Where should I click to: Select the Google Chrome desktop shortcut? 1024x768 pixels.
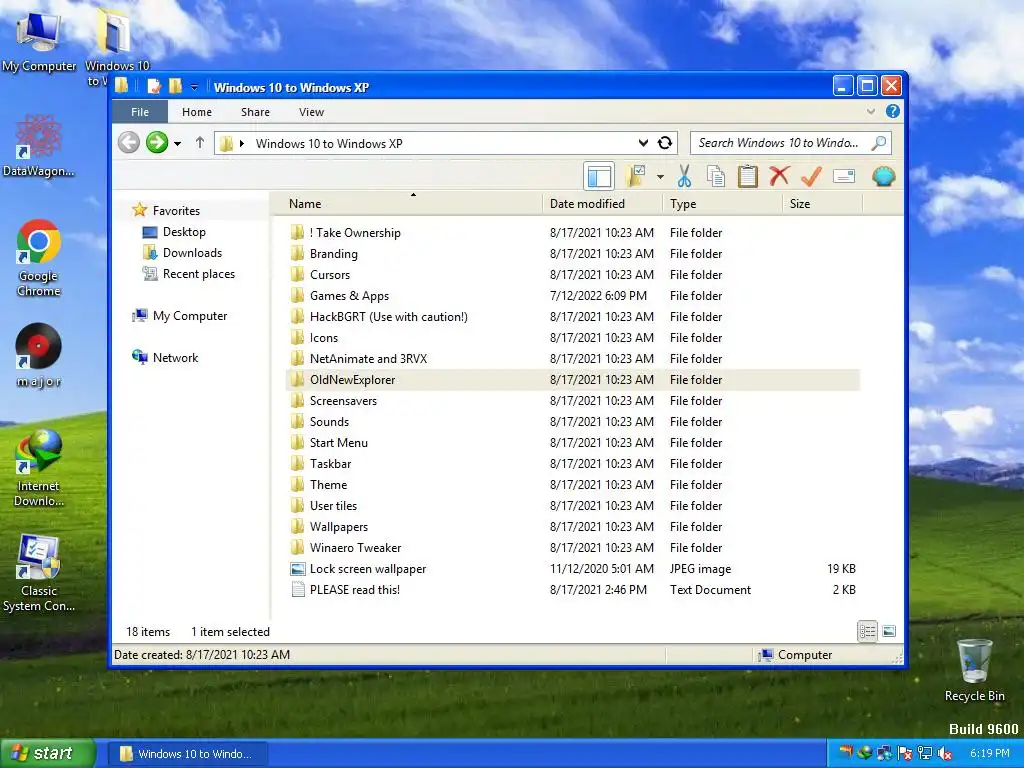point(39,259)
